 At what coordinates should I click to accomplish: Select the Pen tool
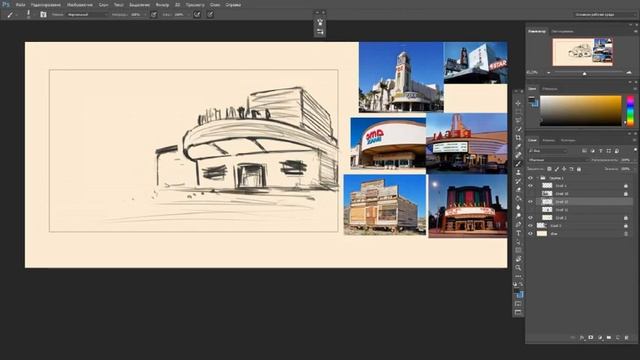[518, 224]
